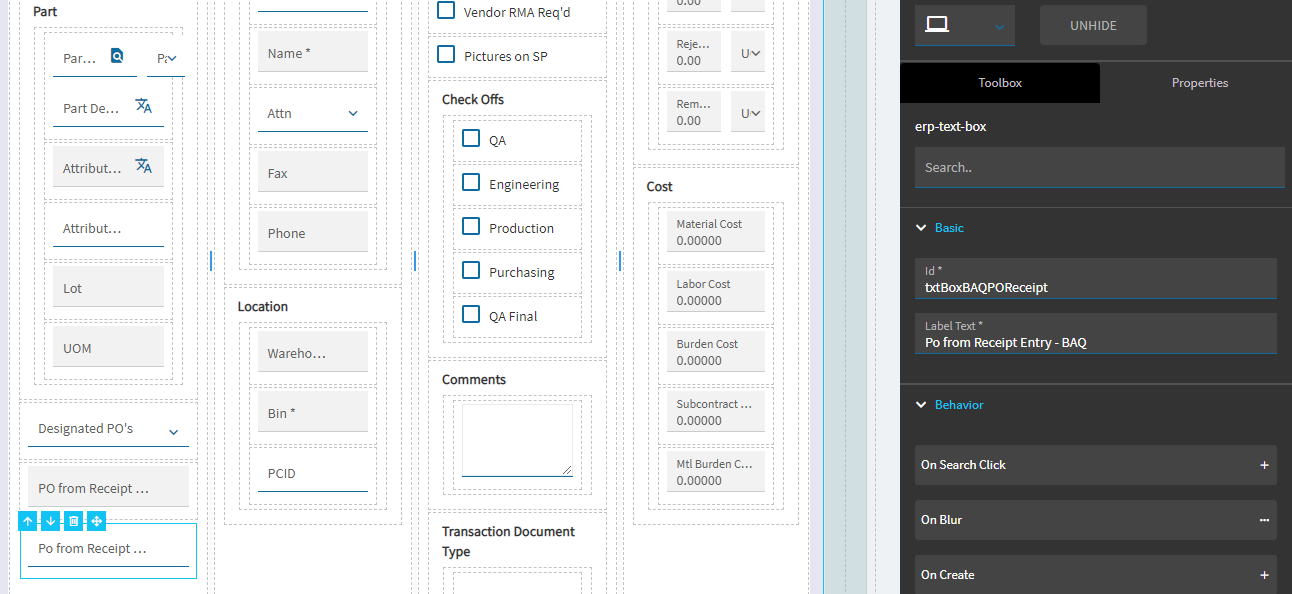Click the properties Search field

point(1100,167)
